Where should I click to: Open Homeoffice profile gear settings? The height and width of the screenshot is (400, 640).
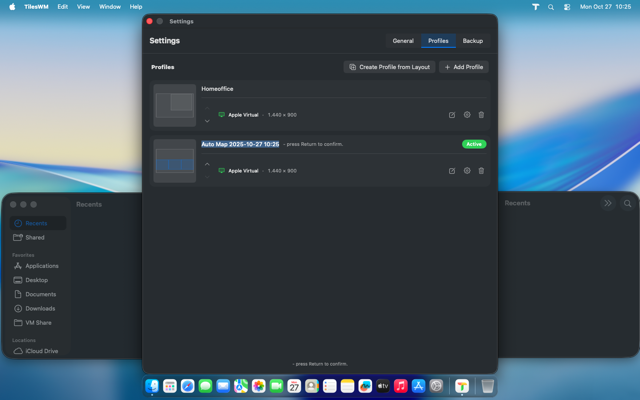coord(467,115)
